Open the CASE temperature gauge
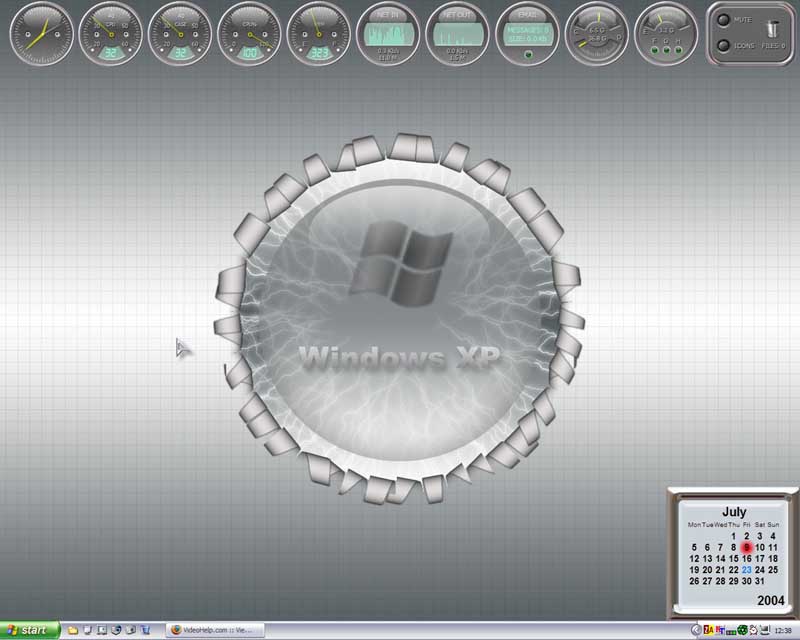Screen dimensions: 800x640 coord(180,34)
